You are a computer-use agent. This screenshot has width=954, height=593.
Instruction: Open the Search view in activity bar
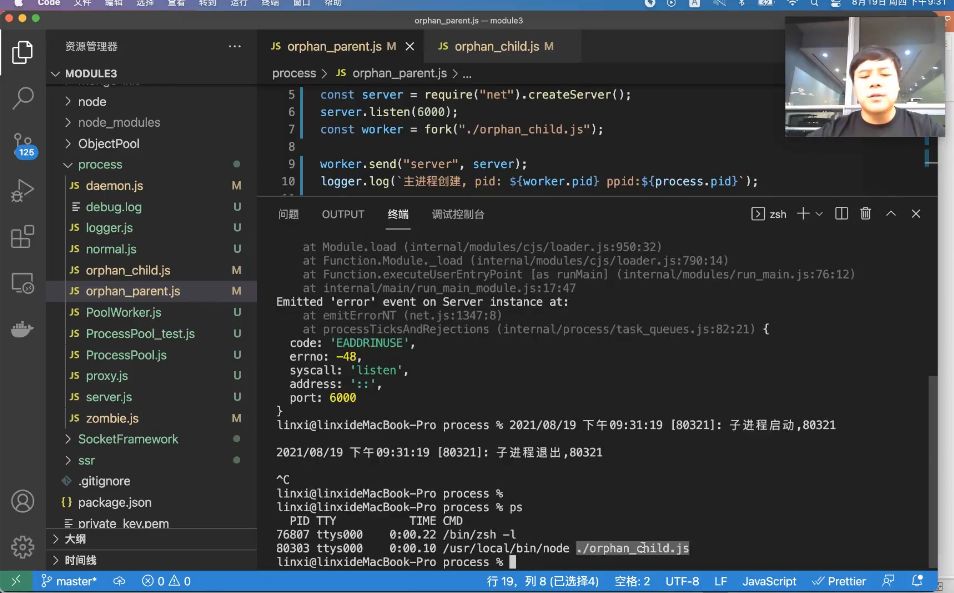(x=23, y=97)
